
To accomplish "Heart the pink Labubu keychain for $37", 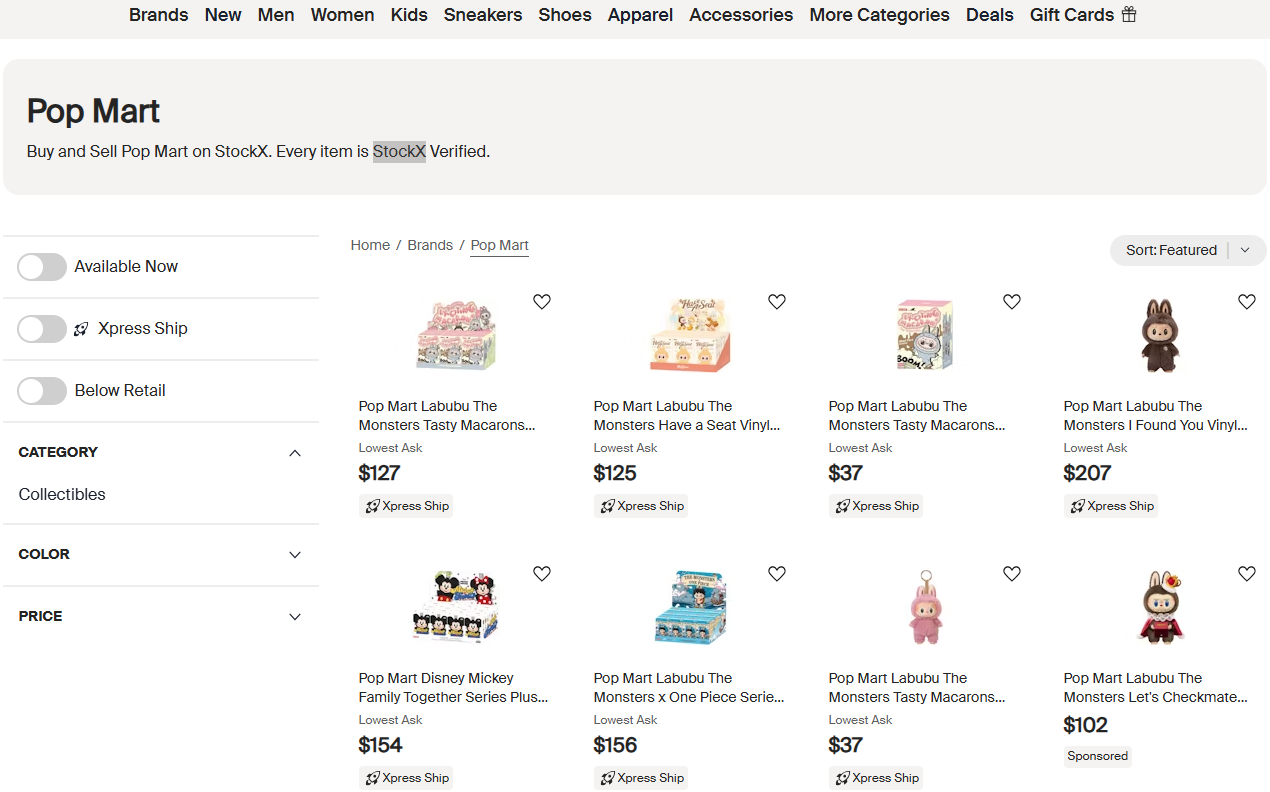I will [1012, 574].
